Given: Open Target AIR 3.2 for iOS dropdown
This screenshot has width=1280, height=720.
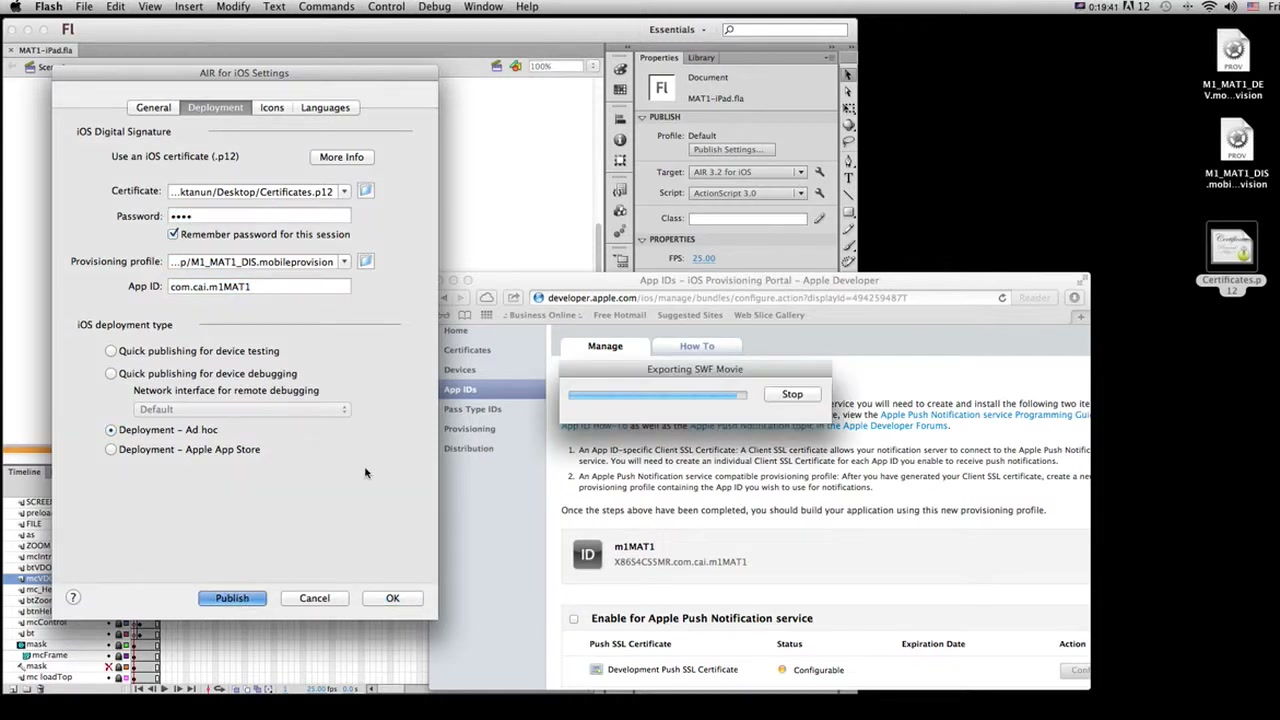Looking at the screenshot, I should coord(747,172).
